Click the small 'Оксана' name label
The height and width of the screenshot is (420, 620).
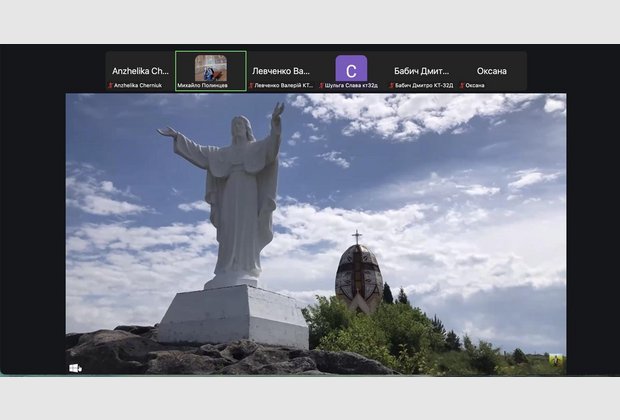tap(476, 86)
